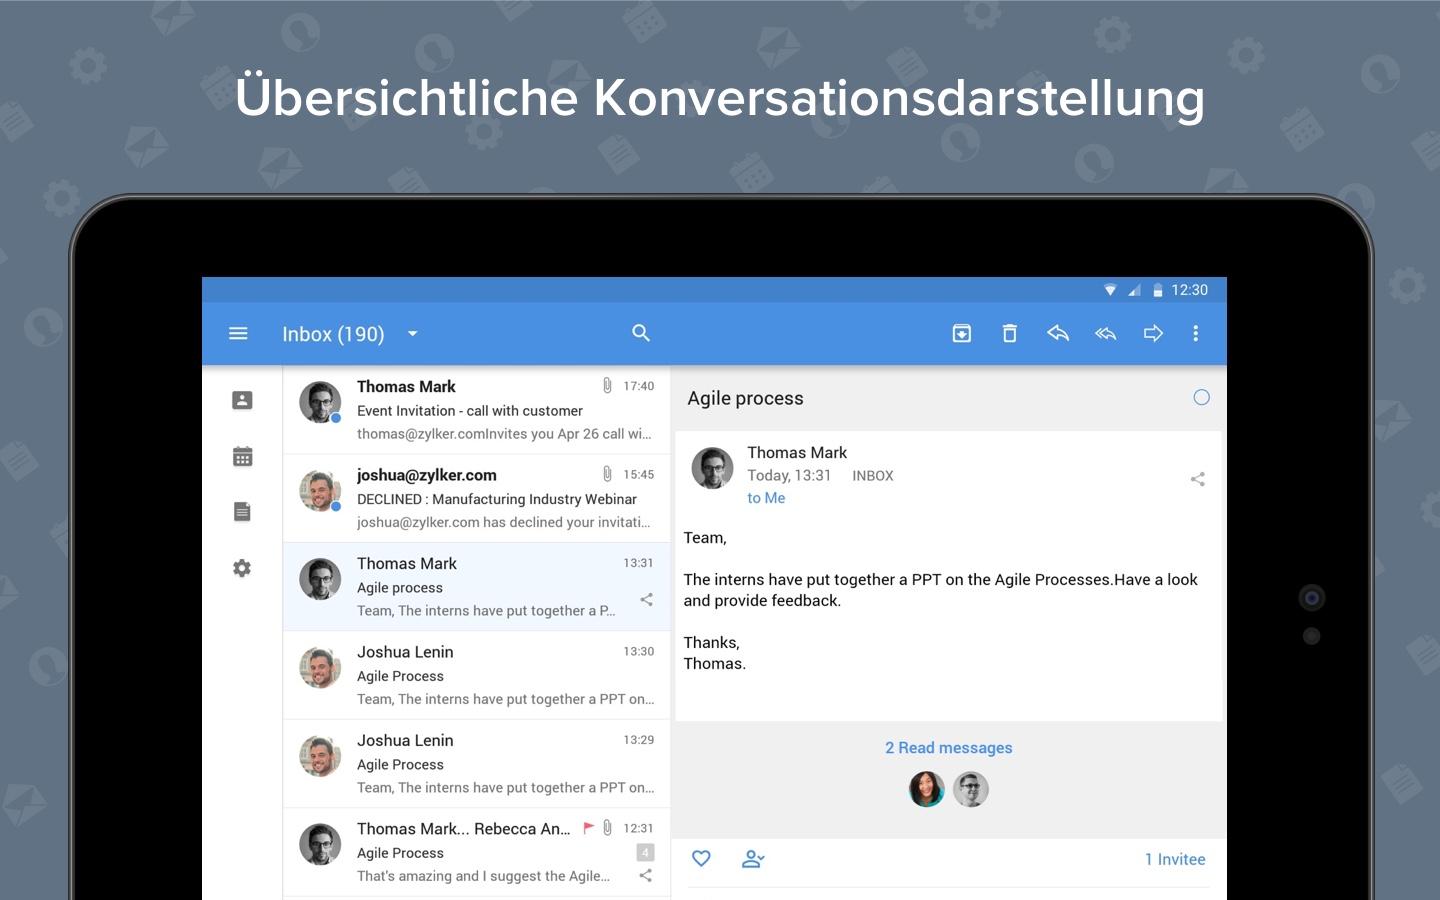Delete message with trash icon

[1009, 333]
